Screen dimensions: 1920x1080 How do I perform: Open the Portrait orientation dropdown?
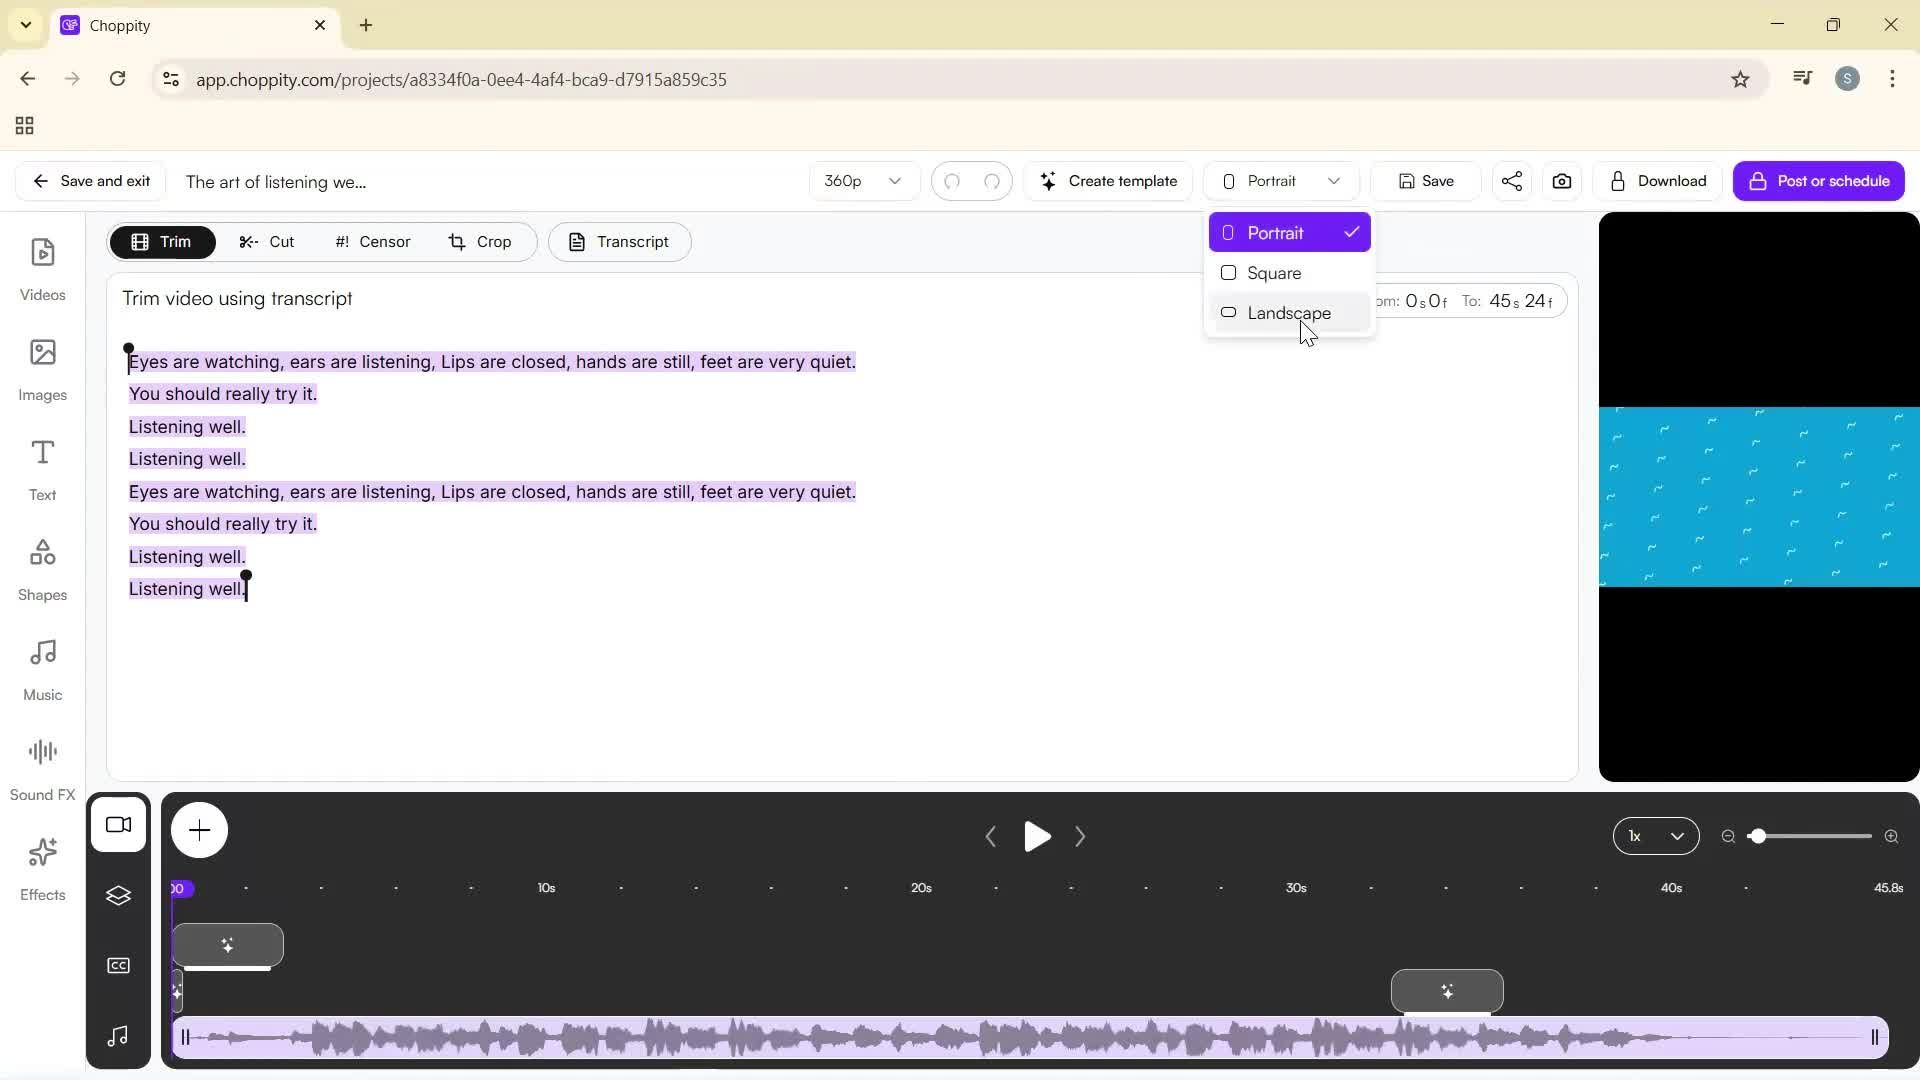(1281, 181)
